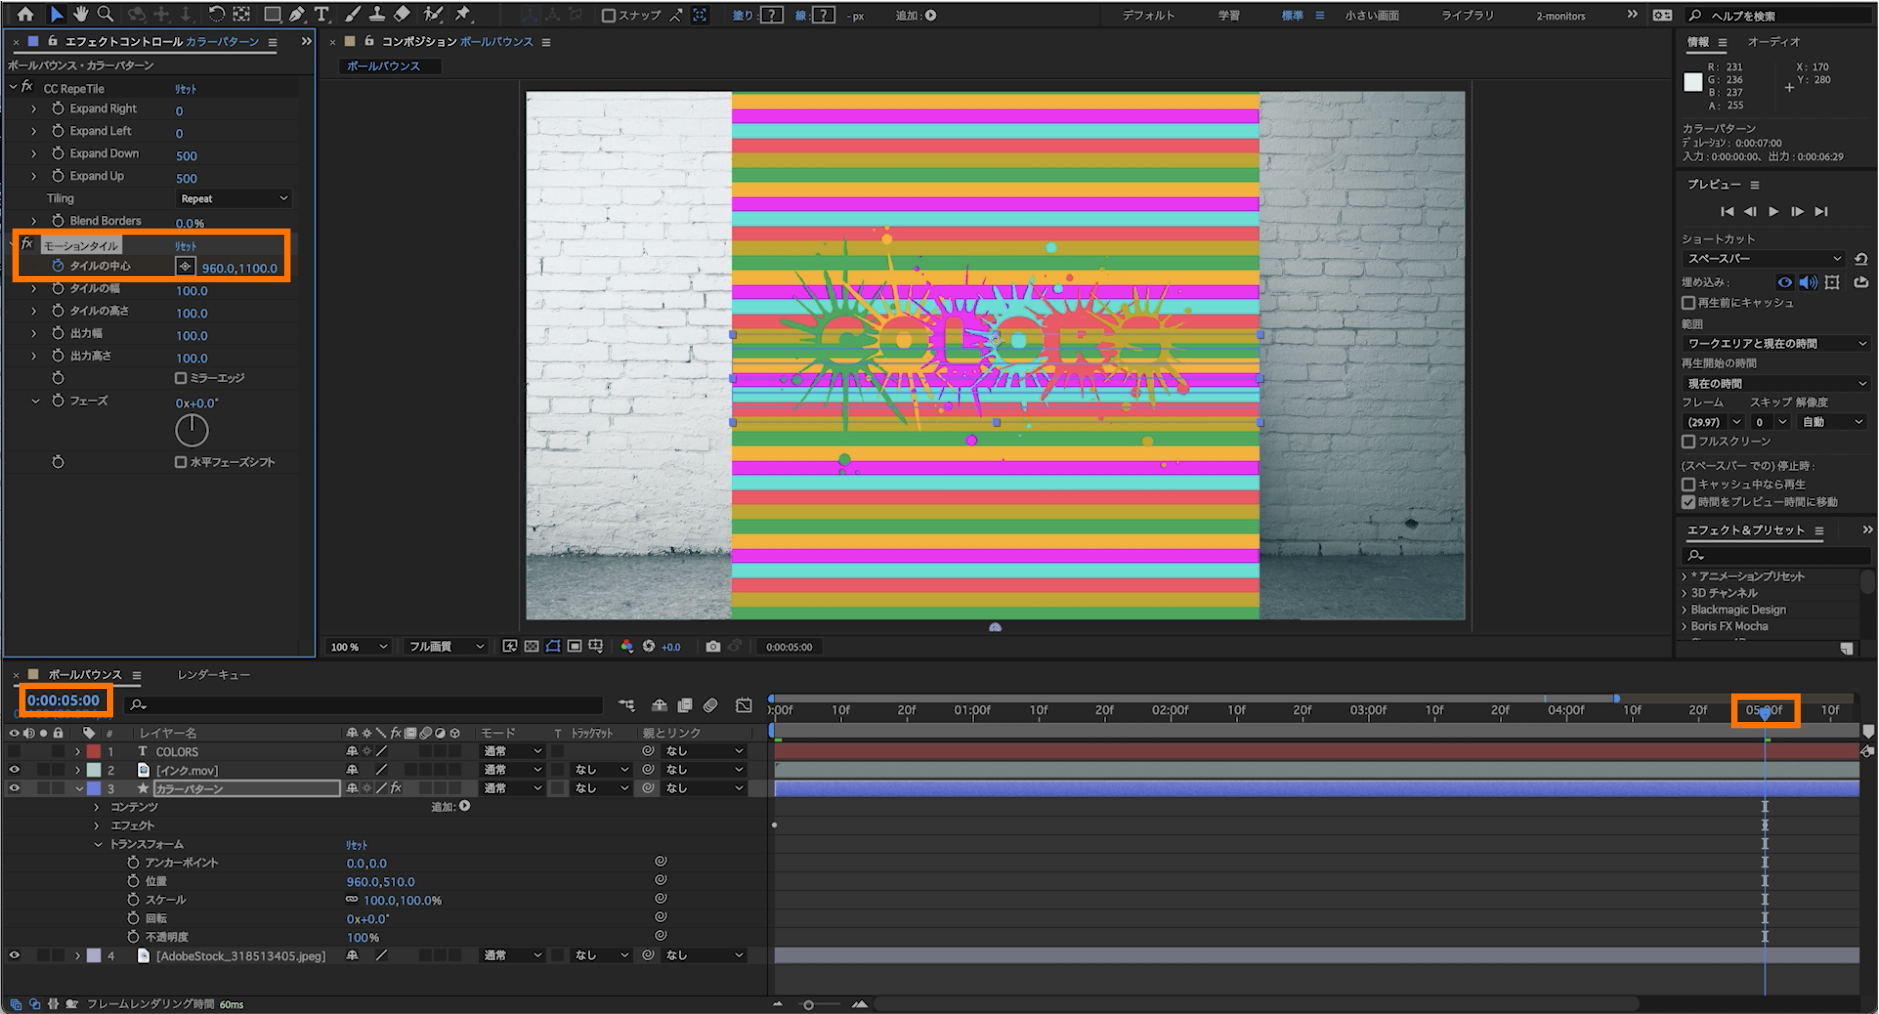Image resolution: width=1879 pixels, height=1014 pixels.
Task: Click stopwatch for タイルの中心 property
Action: coord(58,266)
